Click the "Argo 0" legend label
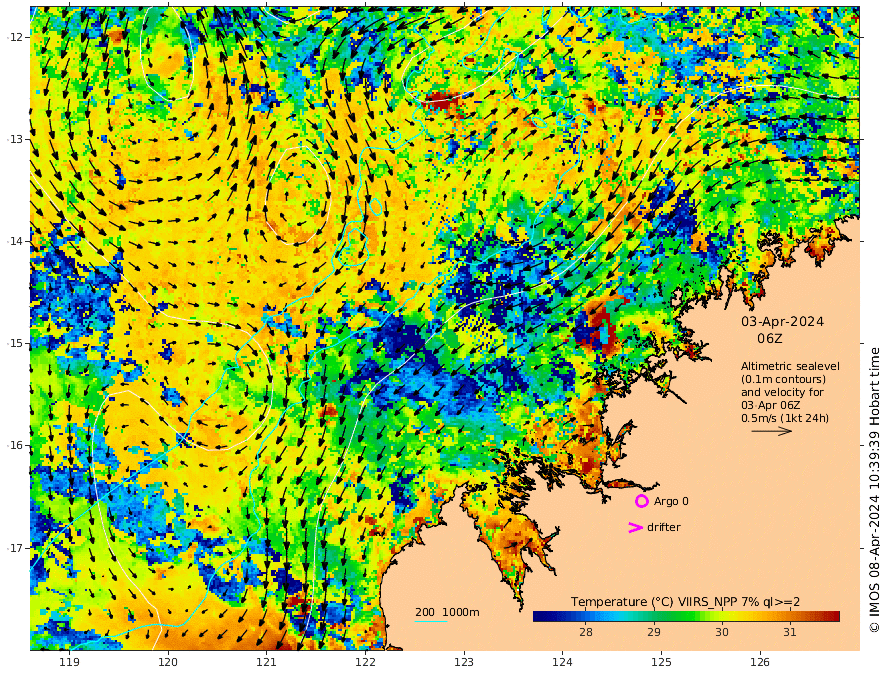The image size is (880, 680). 671,501
